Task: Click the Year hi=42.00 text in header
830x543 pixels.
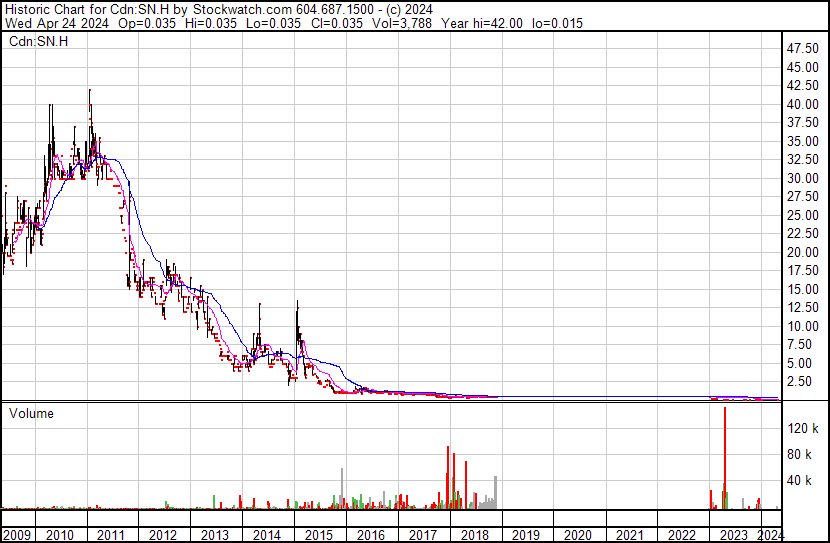Action: coord(482,23)
